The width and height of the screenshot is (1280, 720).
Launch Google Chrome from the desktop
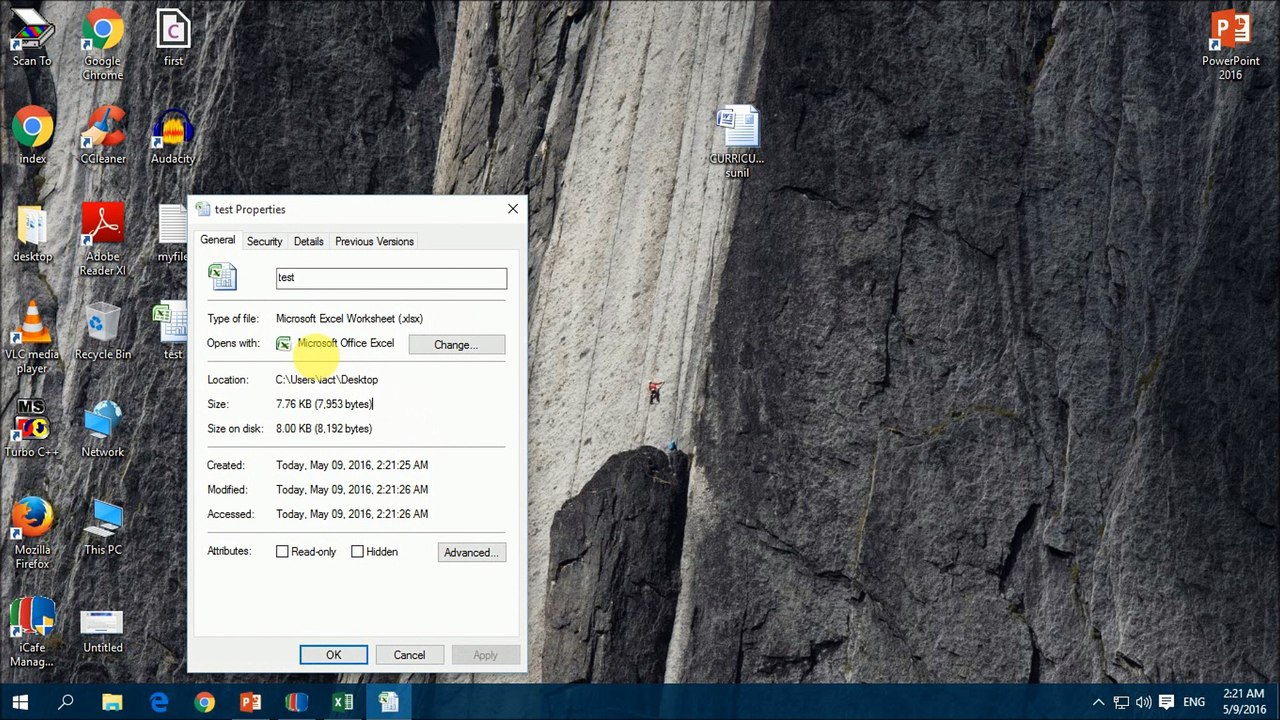(x=103, y=45)
